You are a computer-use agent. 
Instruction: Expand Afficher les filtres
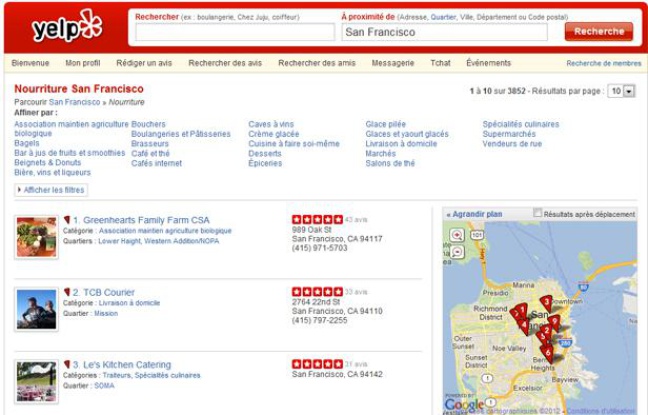coord(51,190)
